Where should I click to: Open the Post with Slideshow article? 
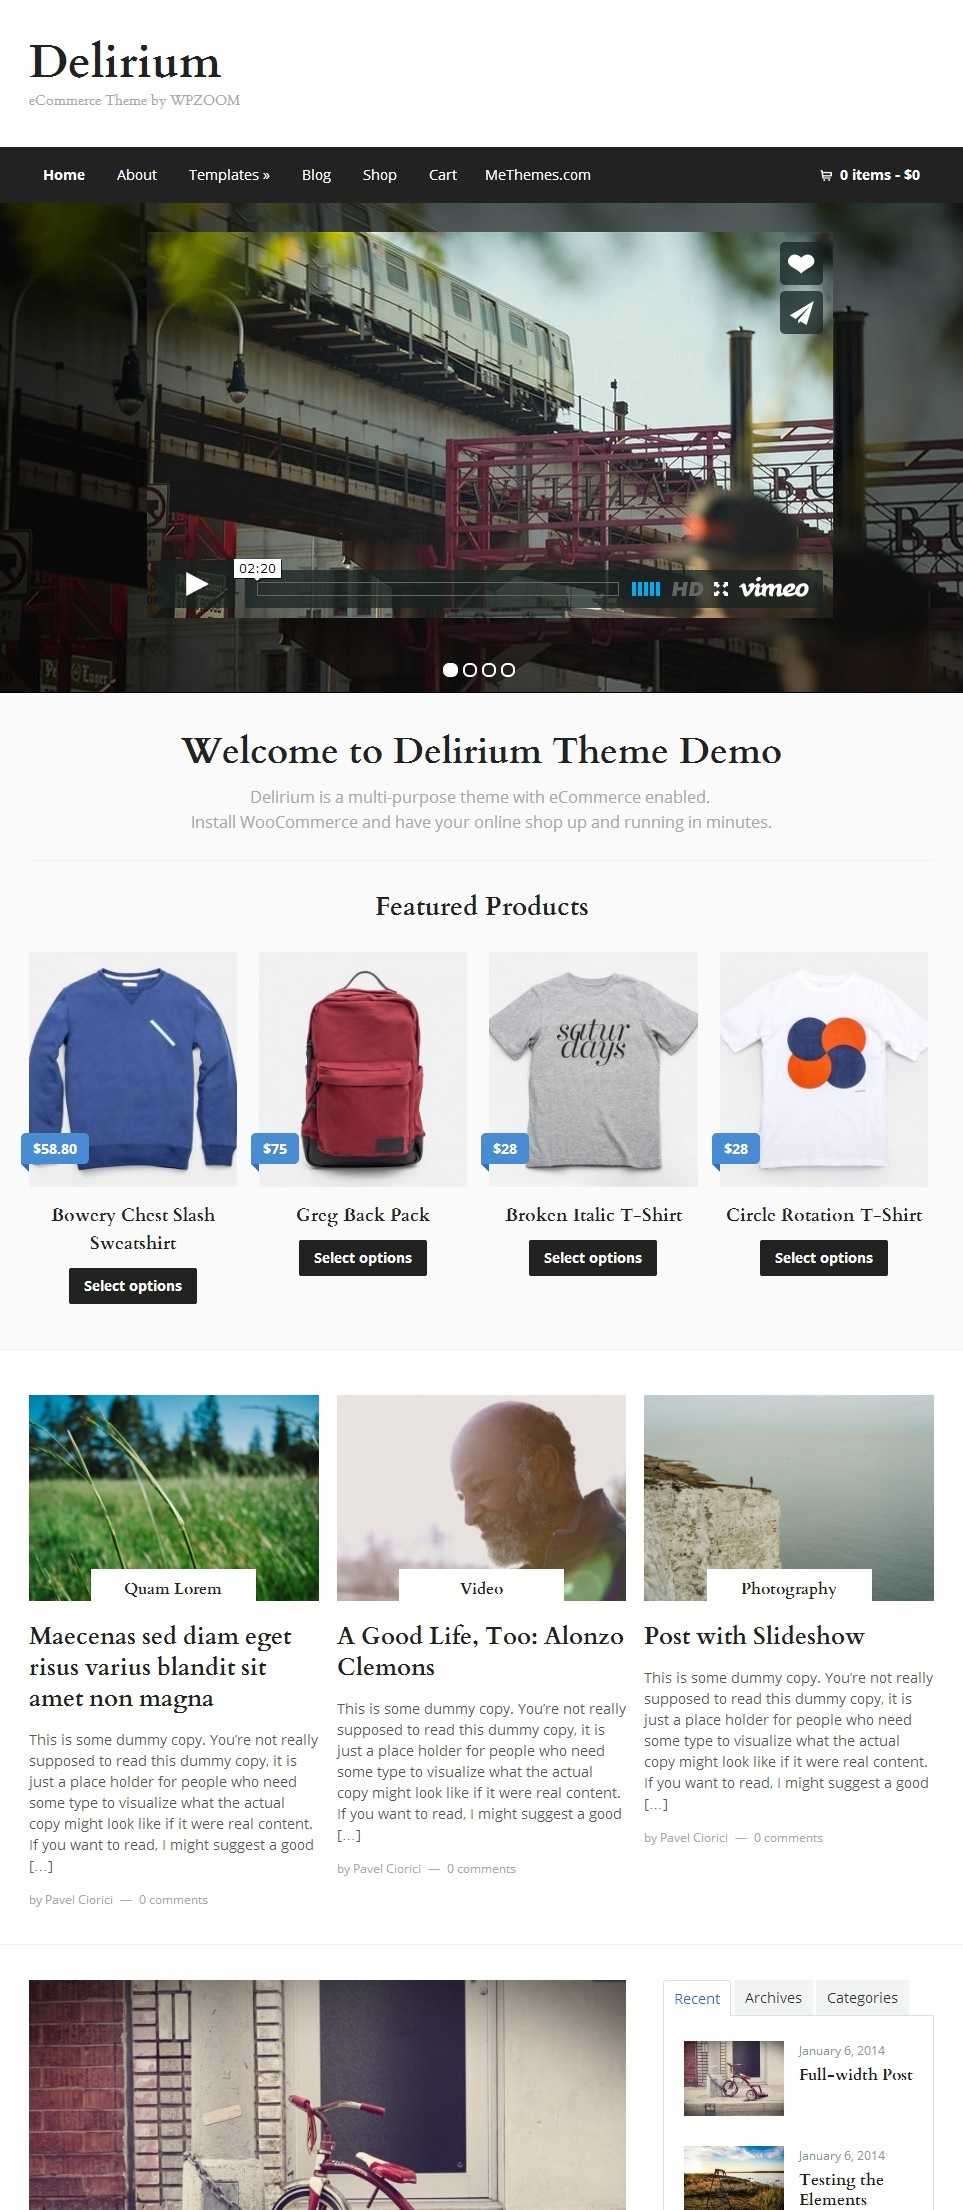pos(754,1636)
